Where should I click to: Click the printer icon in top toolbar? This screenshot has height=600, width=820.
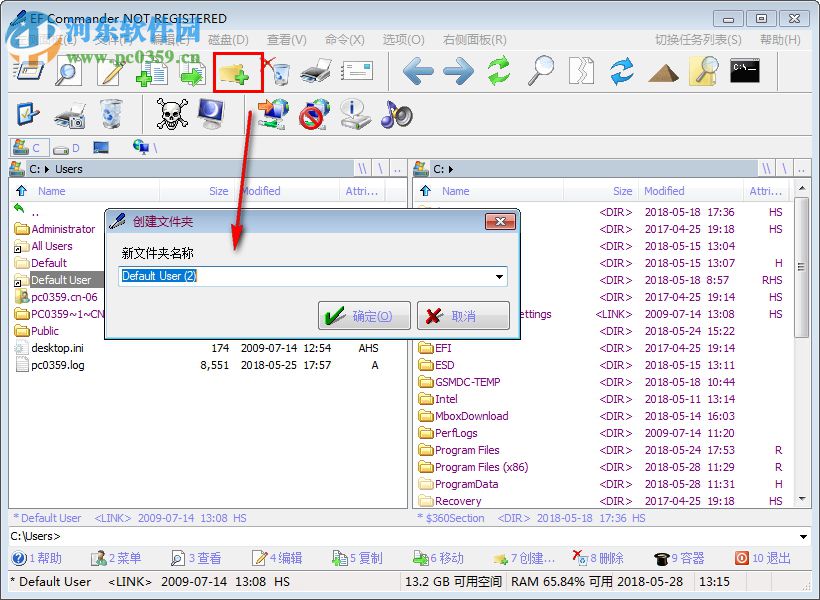(x=316, y=71)
